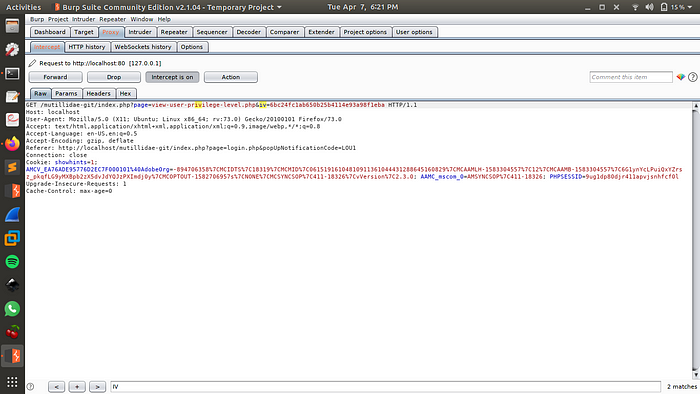Click the request editor scrollbar up arrow
This screenshot has width=700, height=394.
click(x=696, y=105)
